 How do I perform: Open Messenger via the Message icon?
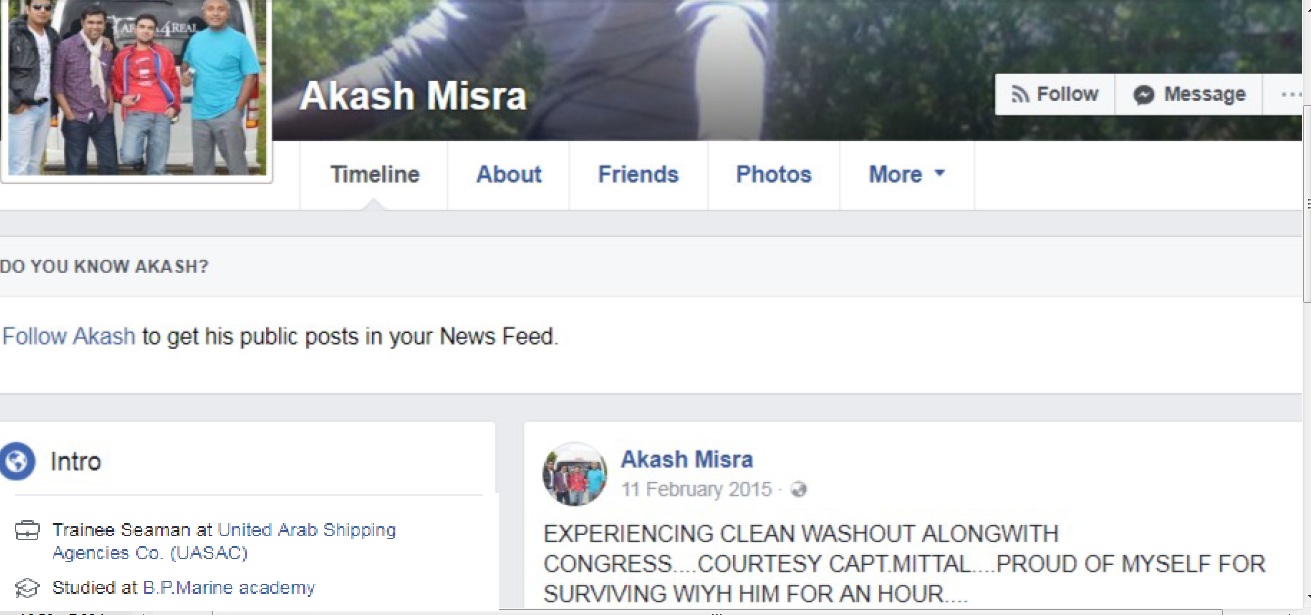click(1189, 94)
